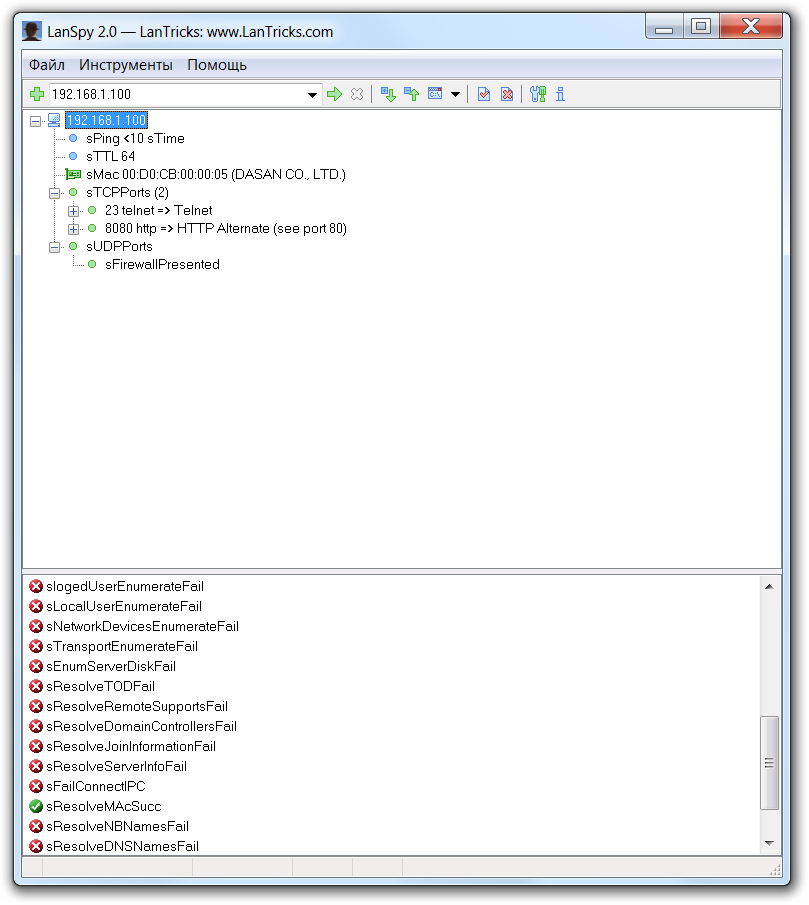Click the blue info about icon
The height and width of the screenshot is (905, 809).
(x=560, y=94)
